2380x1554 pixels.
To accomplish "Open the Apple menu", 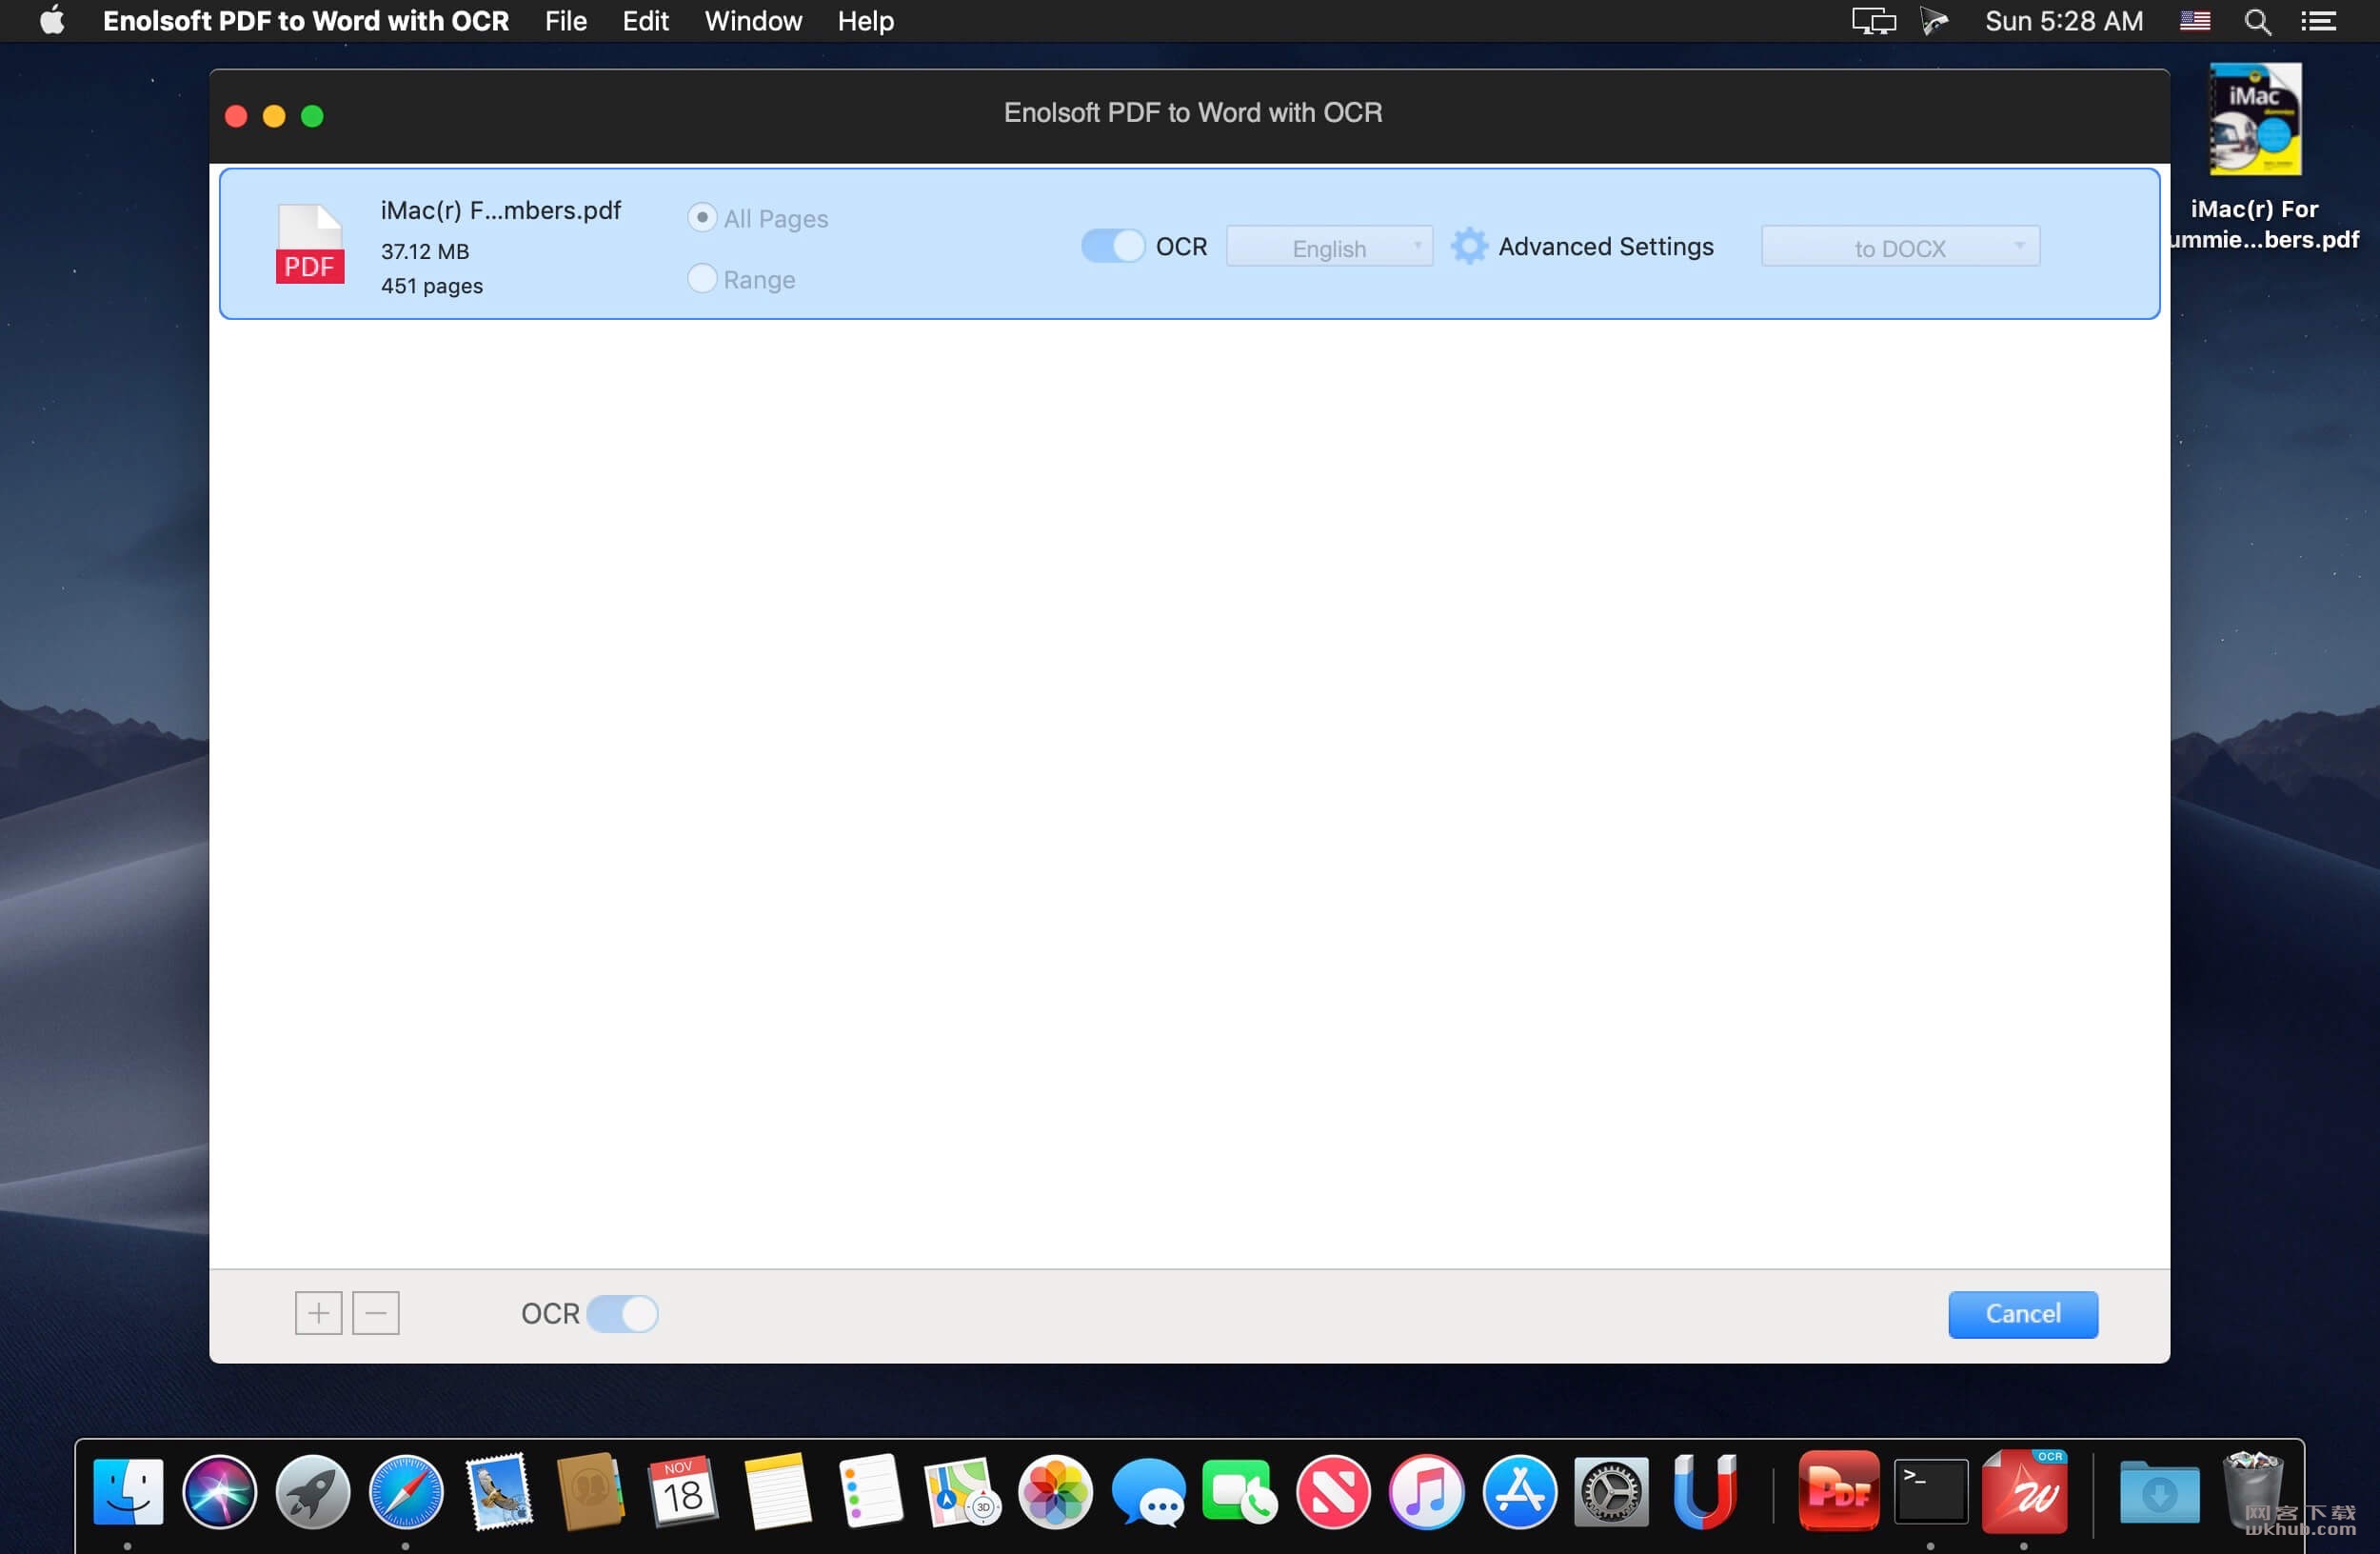I will [52, 21].
